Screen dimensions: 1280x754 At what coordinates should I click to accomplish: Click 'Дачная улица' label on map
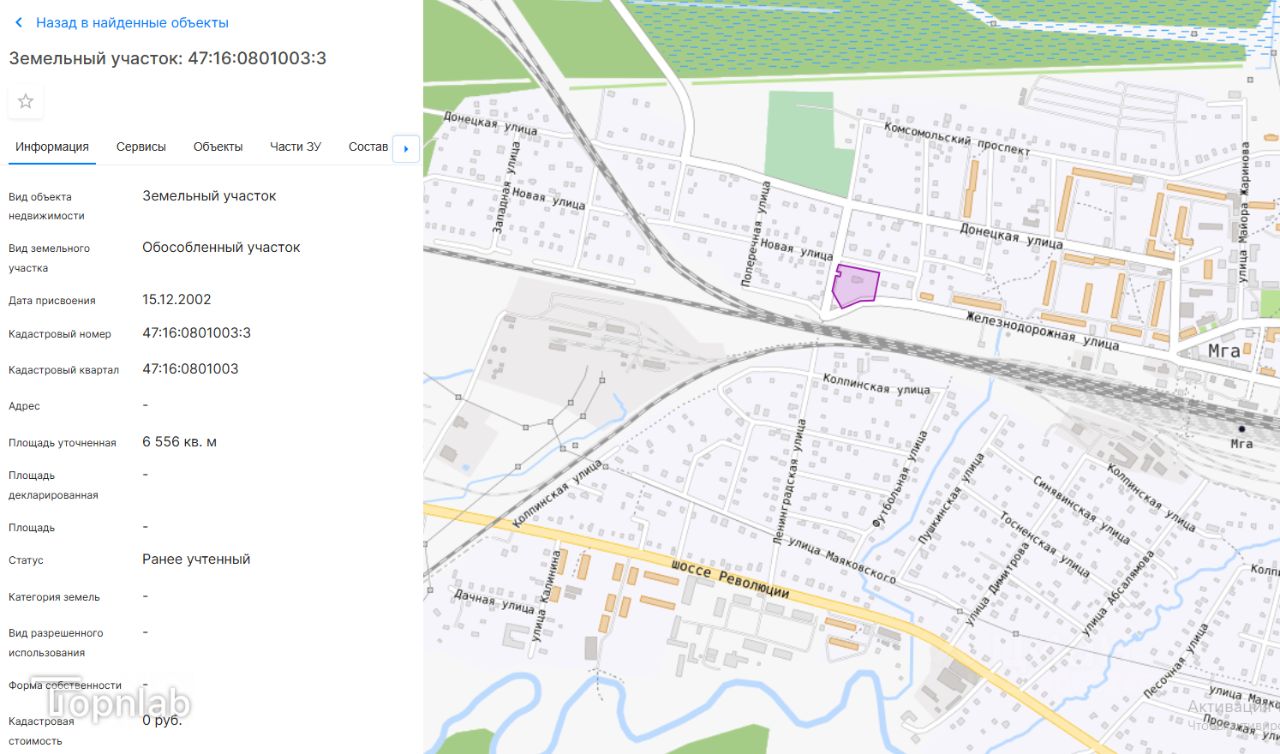[x=494, y=600]
